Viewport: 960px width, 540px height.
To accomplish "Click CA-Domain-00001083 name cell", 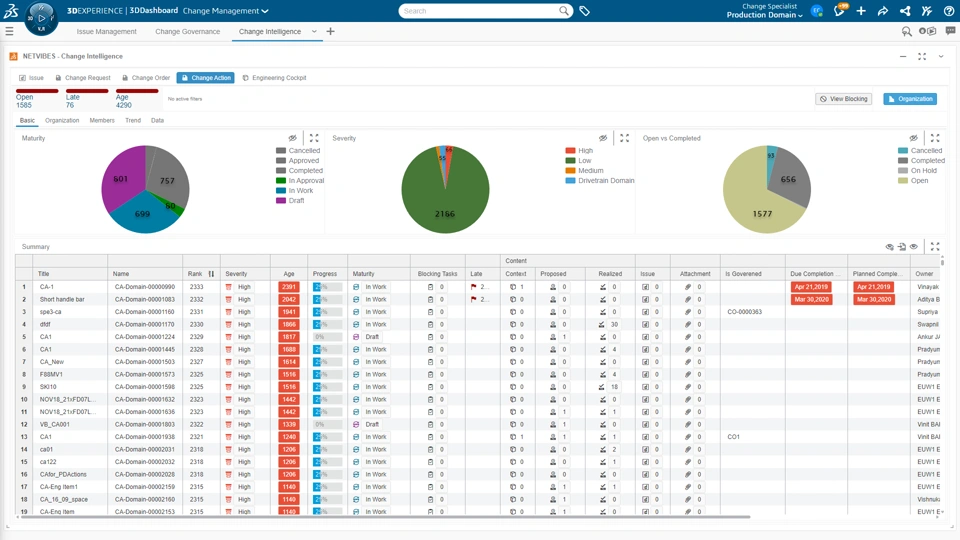I will tap(144, 299).
